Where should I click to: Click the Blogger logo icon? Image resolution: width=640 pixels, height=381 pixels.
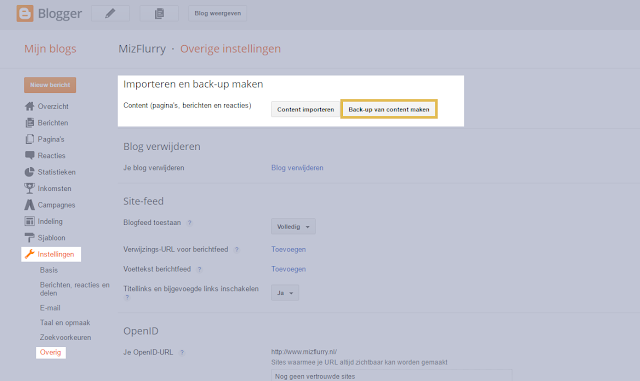point(25,13)
